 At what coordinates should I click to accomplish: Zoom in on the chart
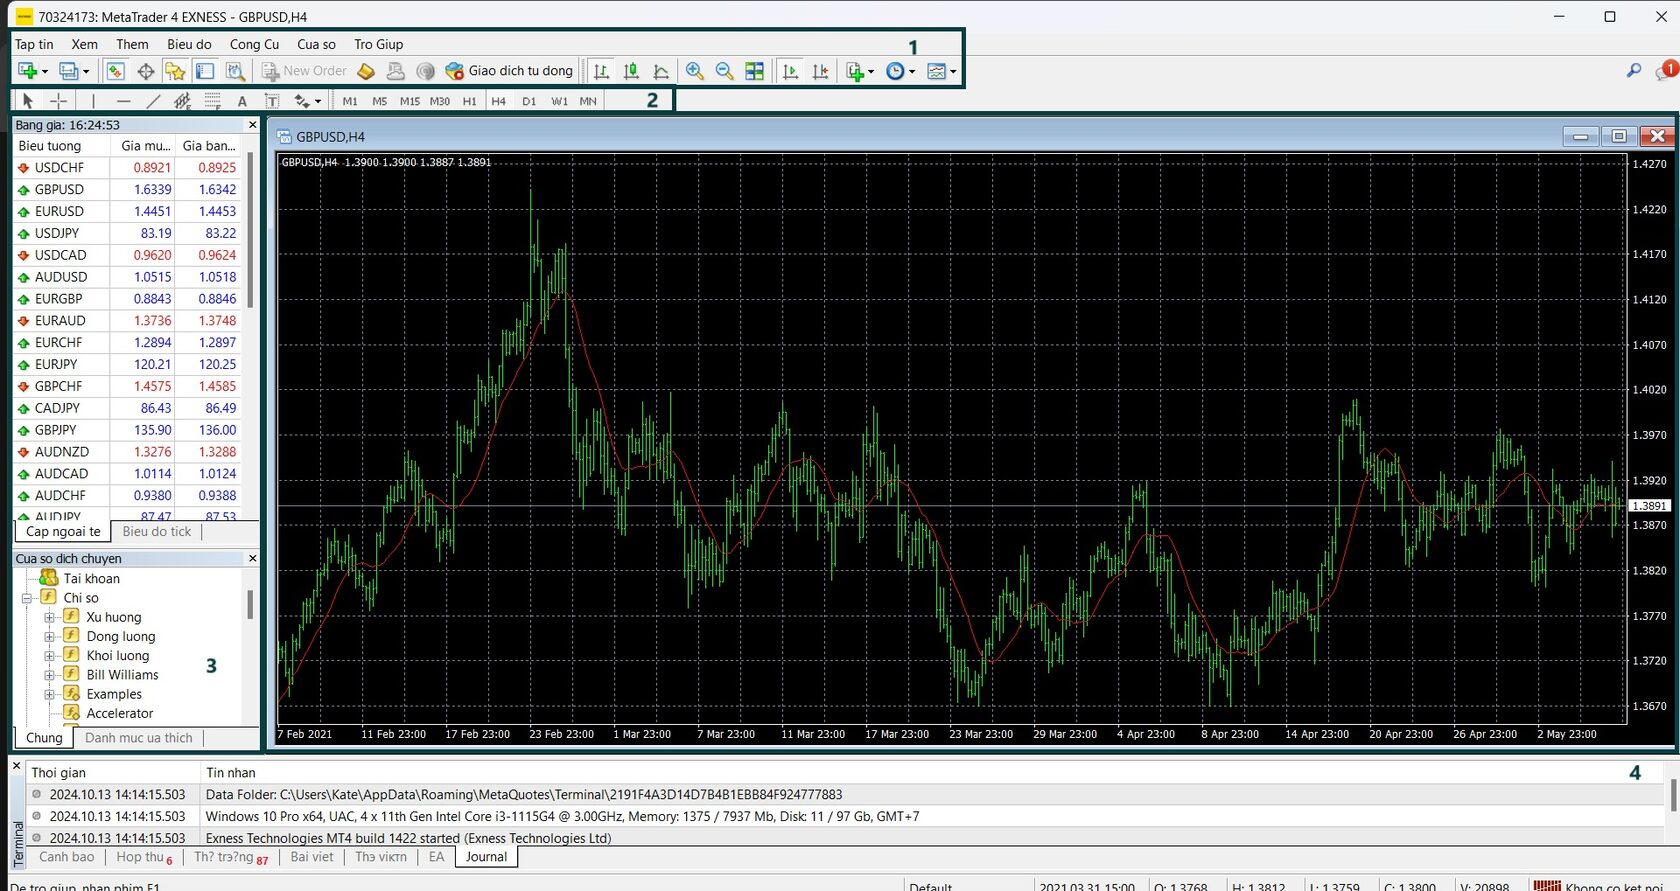694,71
